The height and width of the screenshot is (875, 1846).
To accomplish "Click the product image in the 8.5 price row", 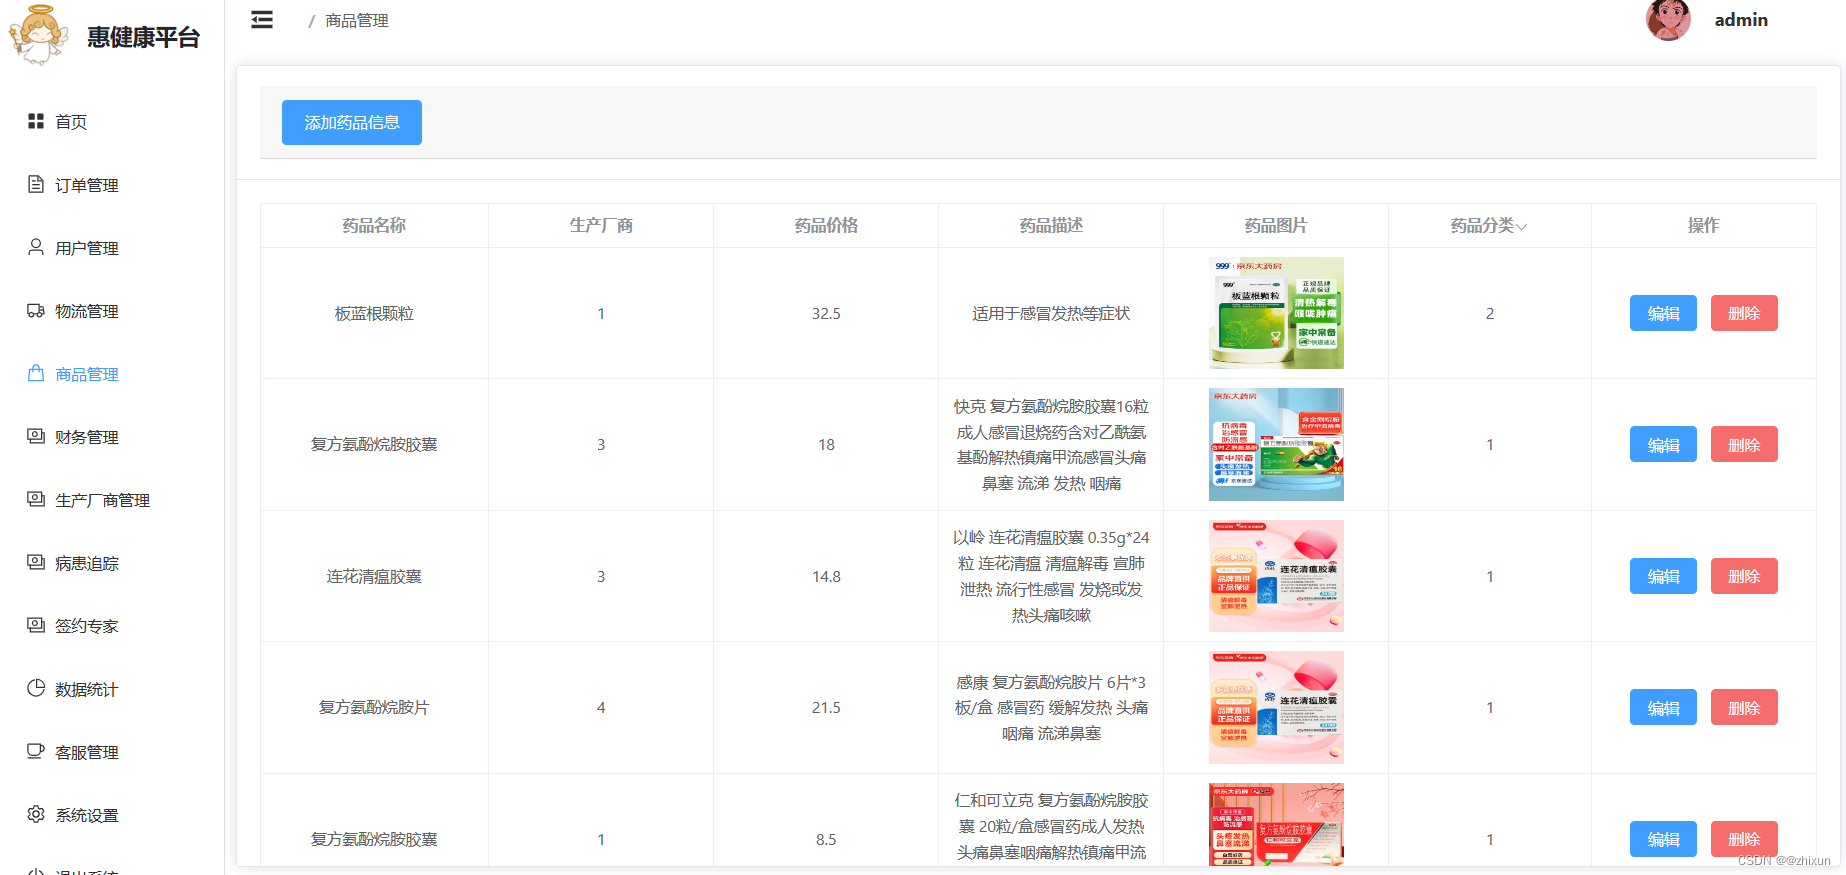I will tap(1276, 824).
